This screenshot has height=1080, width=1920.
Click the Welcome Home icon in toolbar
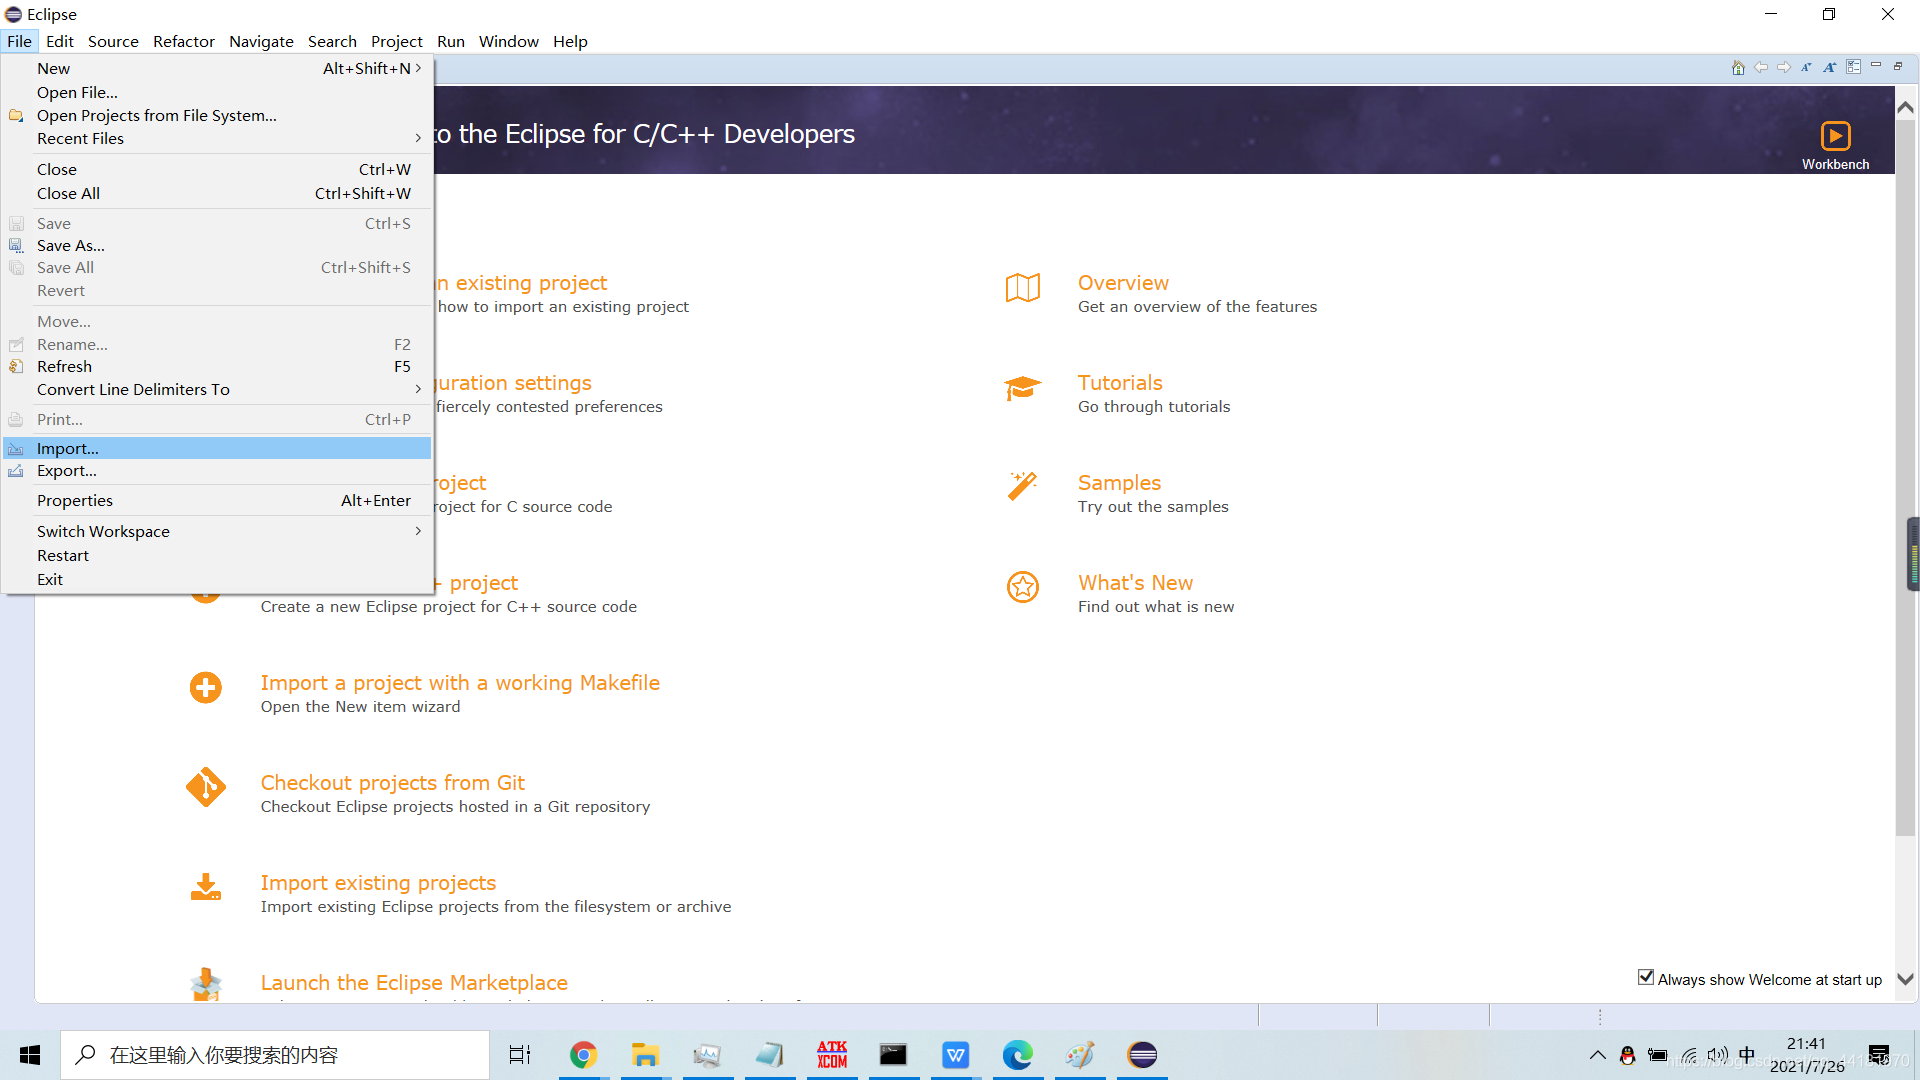(x=1738, y=67)
